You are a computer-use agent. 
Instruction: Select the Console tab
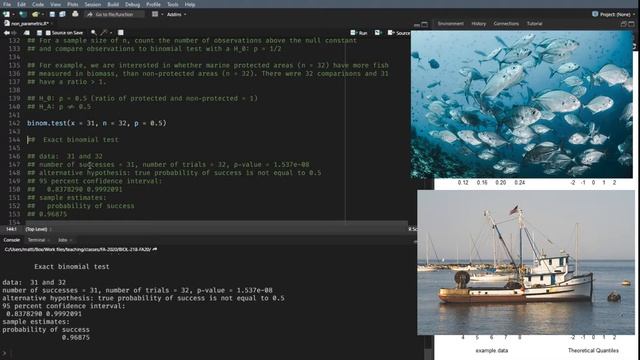12,240
